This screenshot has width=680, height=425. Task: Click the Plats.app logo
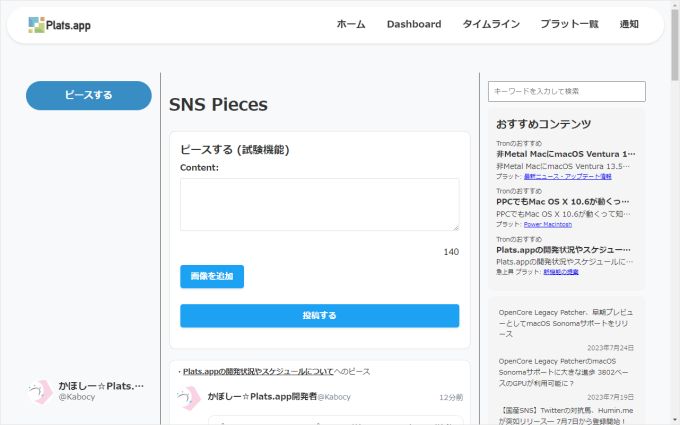click(59, 25)
